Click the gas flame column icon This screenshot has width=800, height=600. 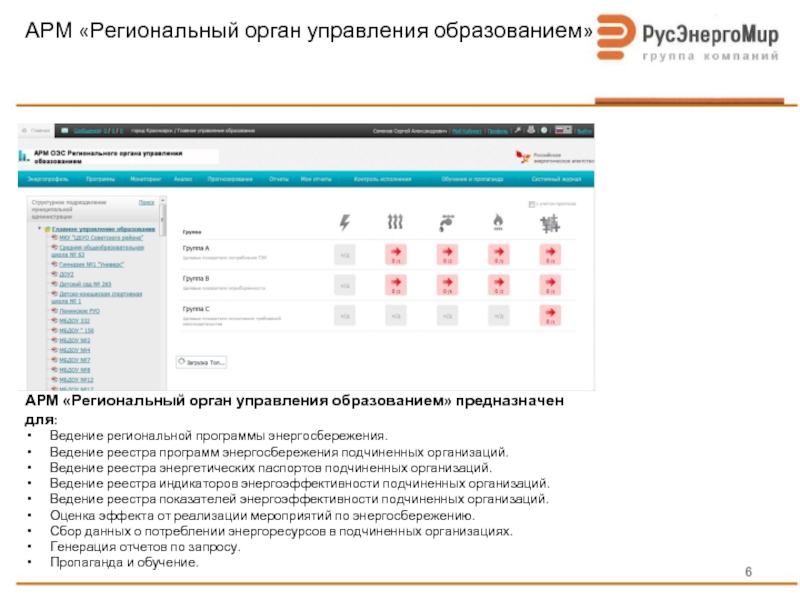point(498,222)
